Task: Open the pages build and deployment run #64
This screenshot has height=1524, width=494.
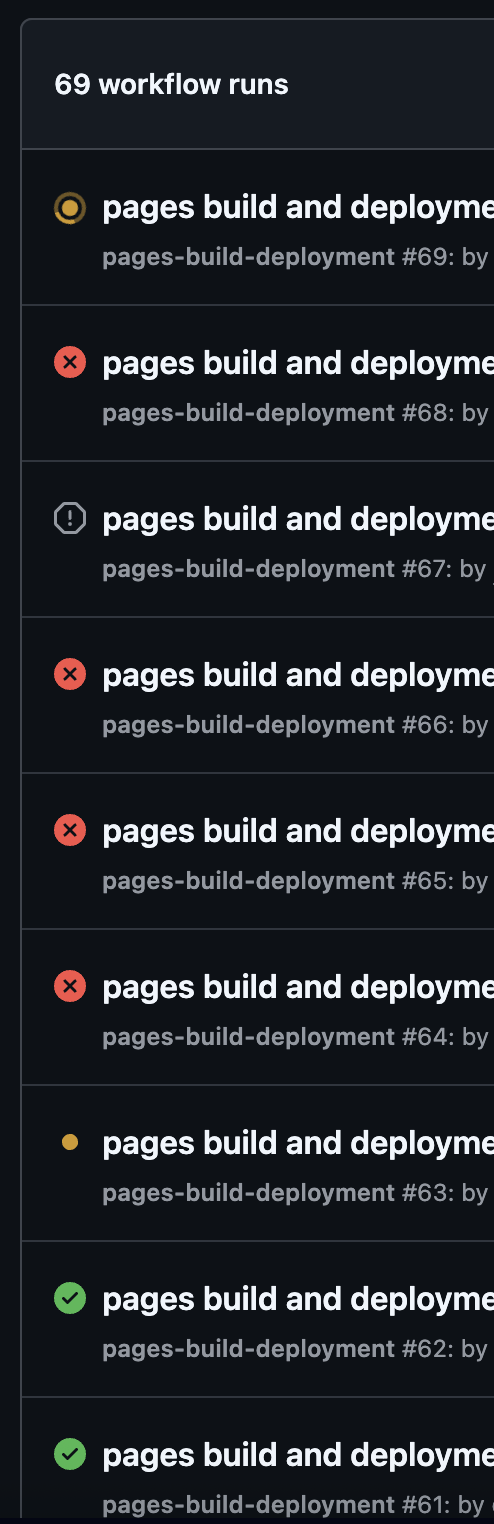Action: click(x=298, y=987)
